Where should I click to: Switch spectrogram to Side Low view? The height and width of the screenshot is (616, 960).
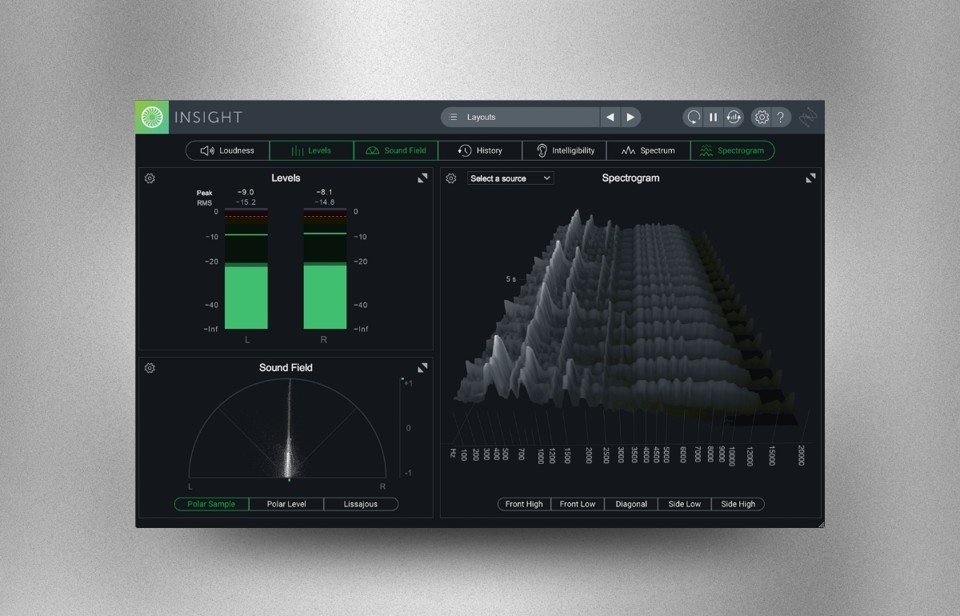pyautogui.click(x=684, y=504)
